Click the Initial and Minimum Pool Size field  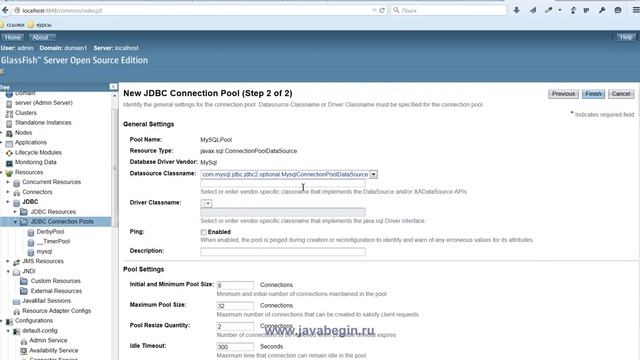235,285
